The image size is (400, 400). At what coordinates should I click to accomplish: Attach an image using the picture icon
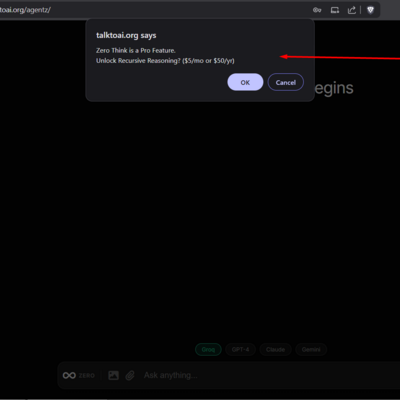point(113,375)
